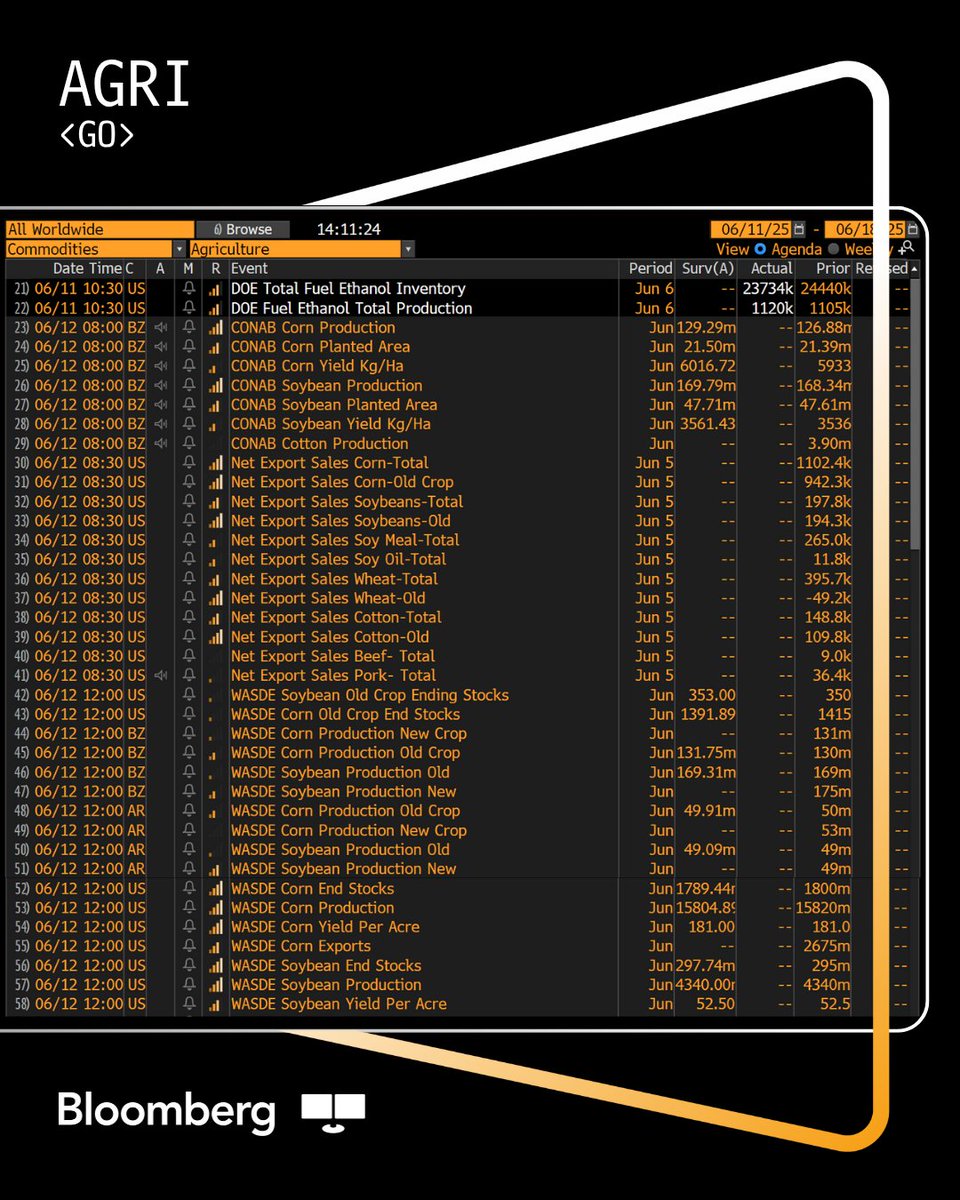960x1200 pixels.
Task: Select the Agenda view radio button
Action: tap(760, 249)
